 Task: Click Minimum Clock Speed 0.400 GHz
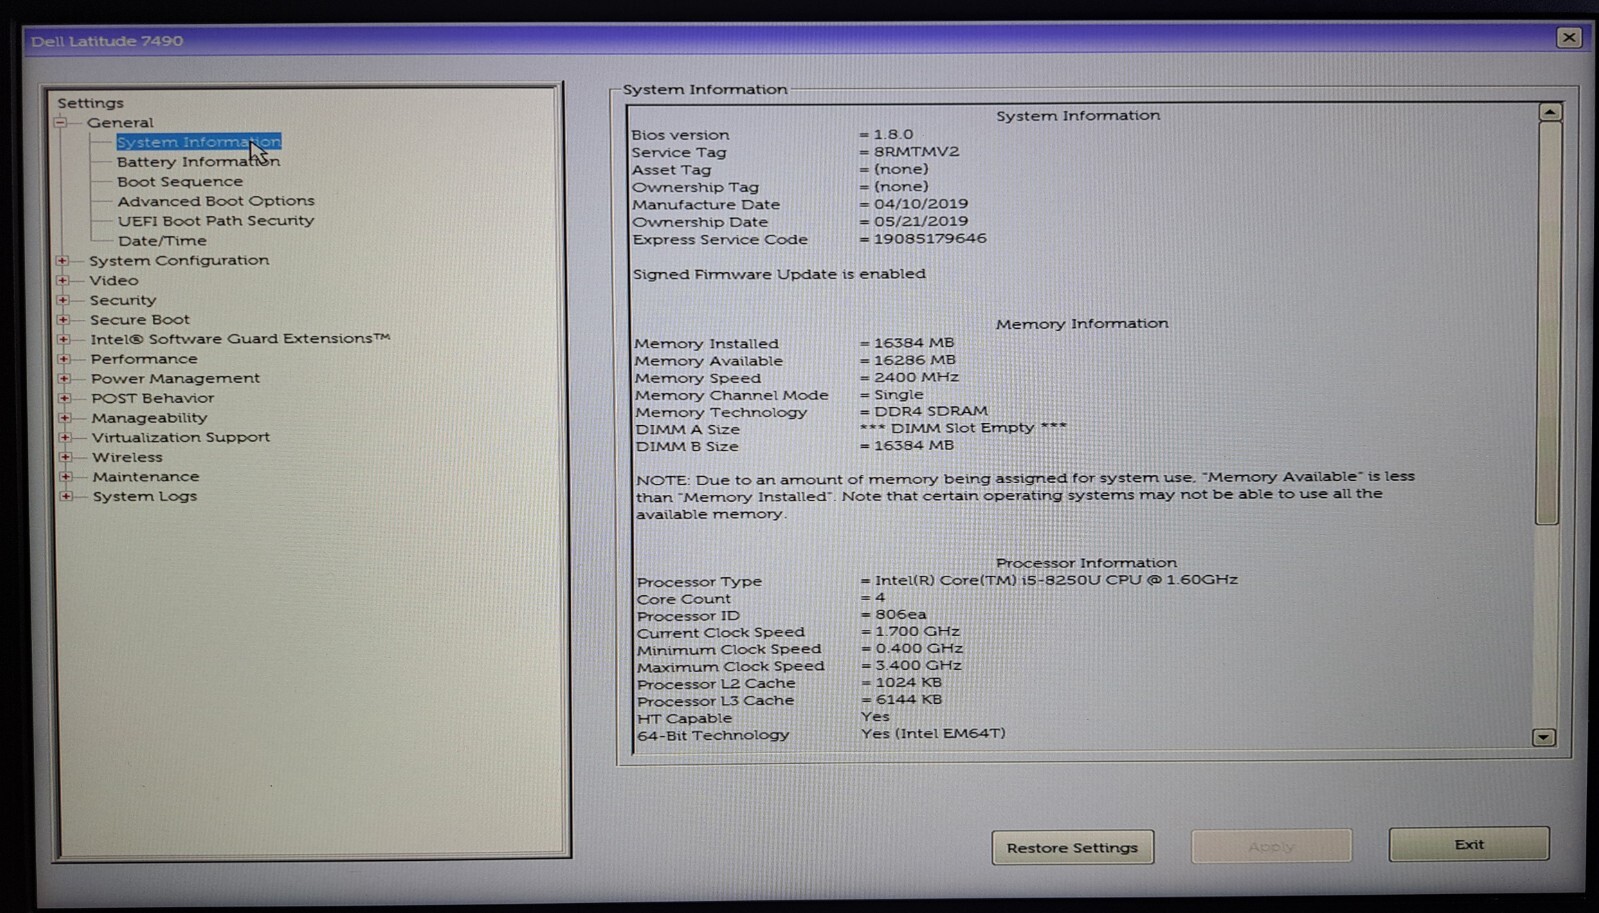pos(920,649)
